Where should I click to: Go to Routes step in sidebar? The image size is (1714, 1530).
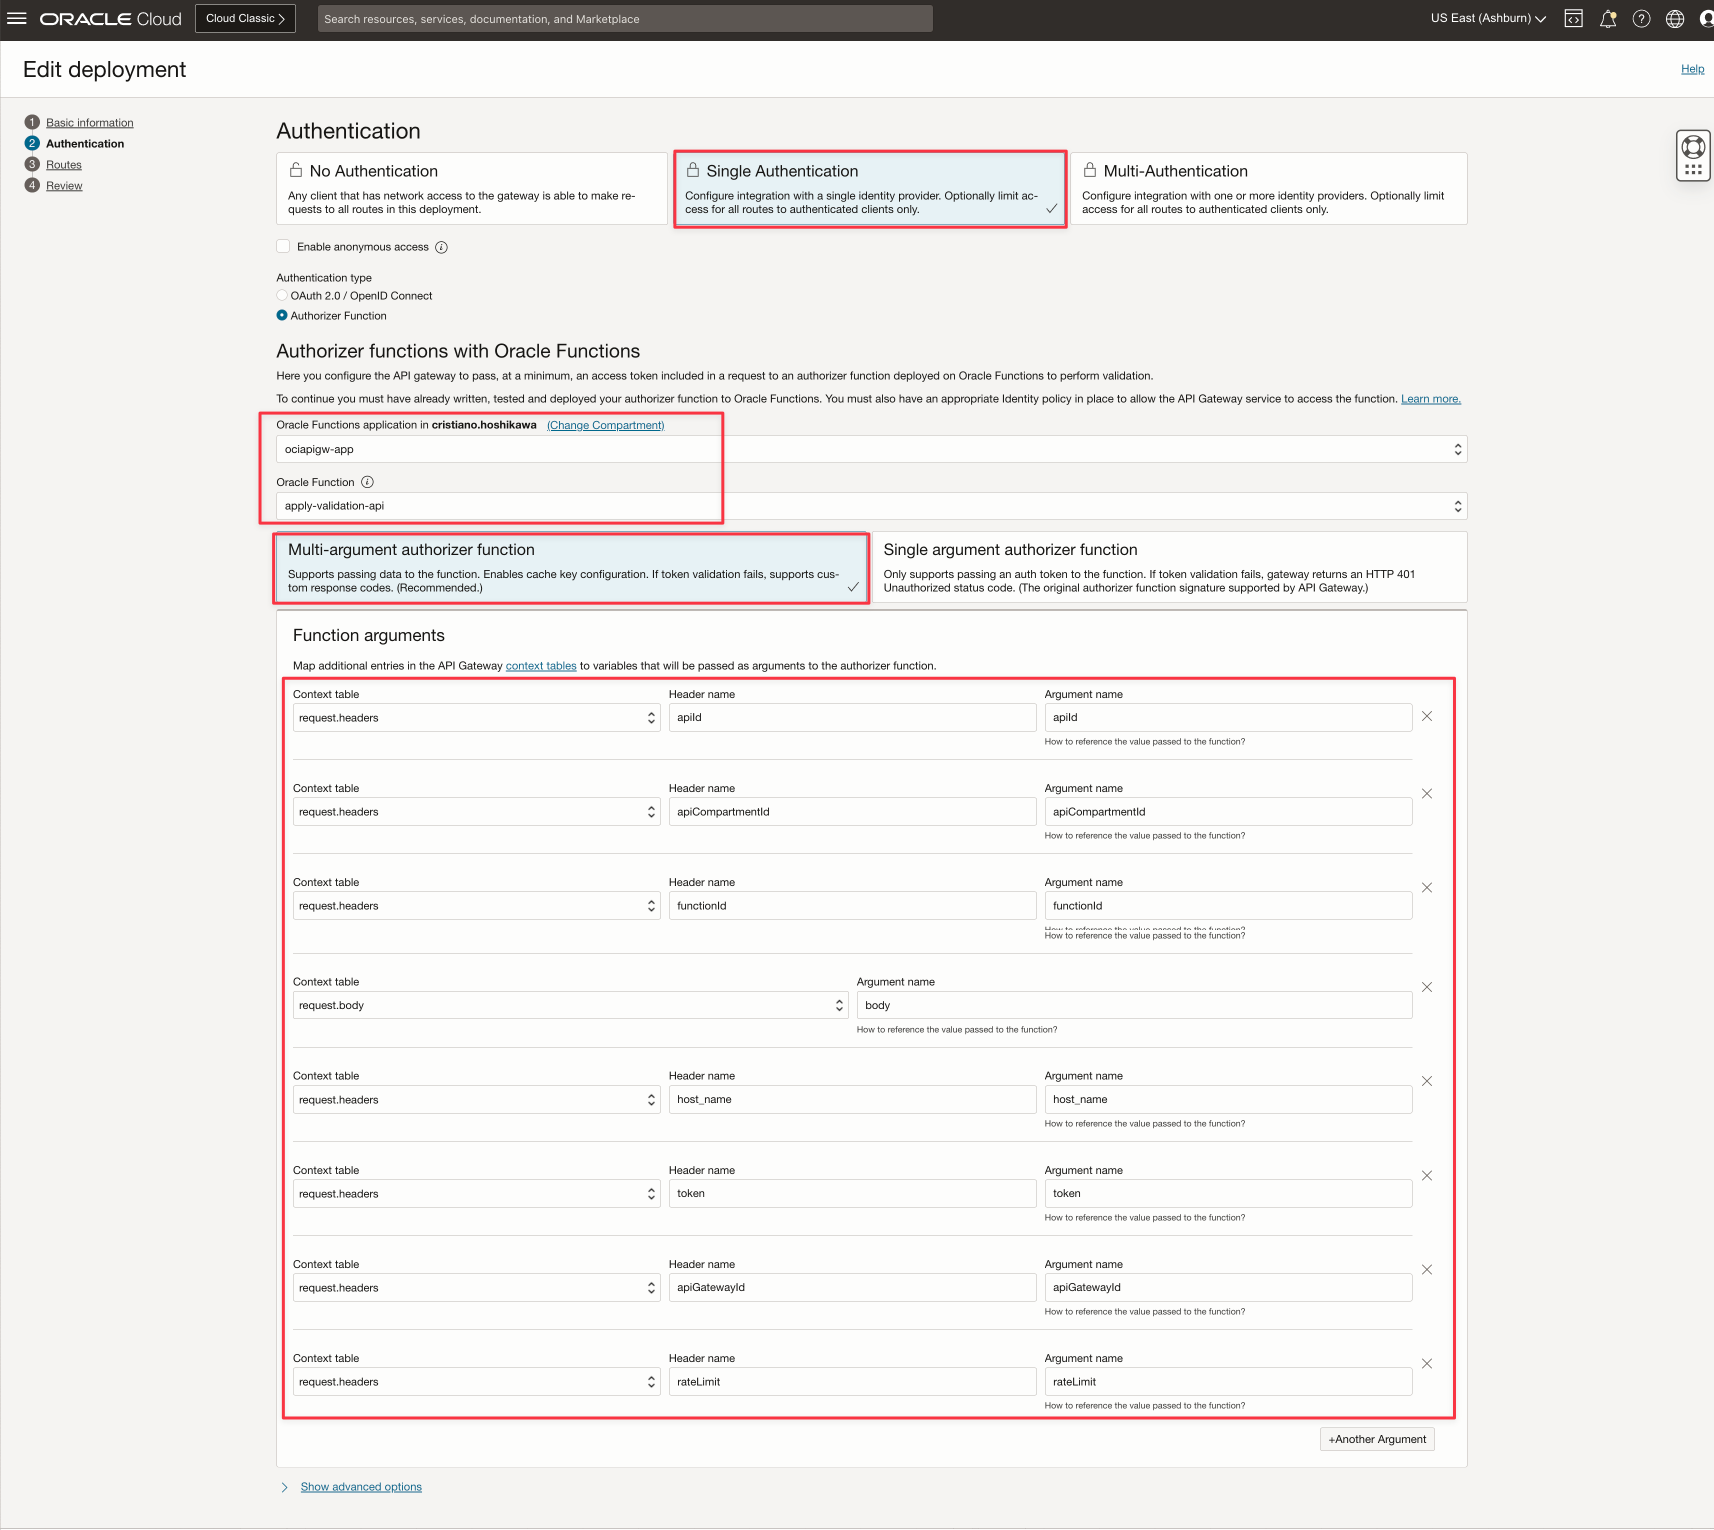[64, 165]
